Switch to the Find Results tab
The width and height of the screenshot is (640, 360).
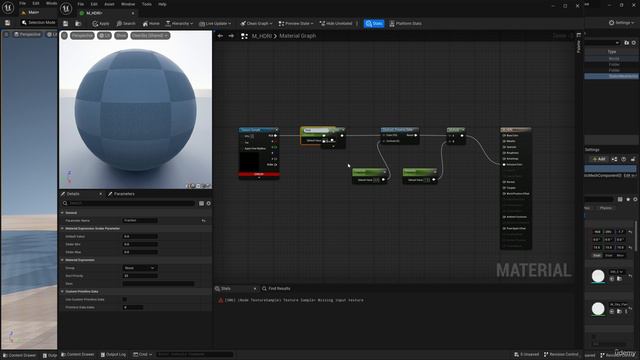pyautogui.click(x=276, y=289)
